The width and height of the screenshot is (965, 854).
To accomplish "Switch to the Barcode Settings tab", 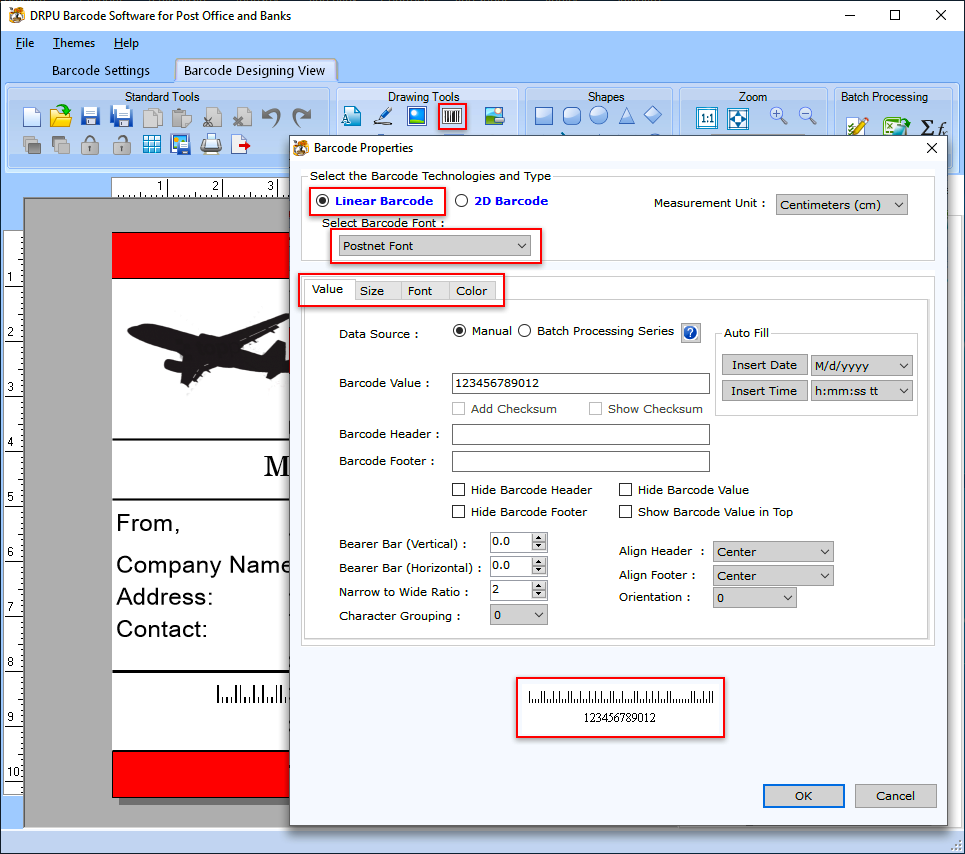I will coord(100,70).
